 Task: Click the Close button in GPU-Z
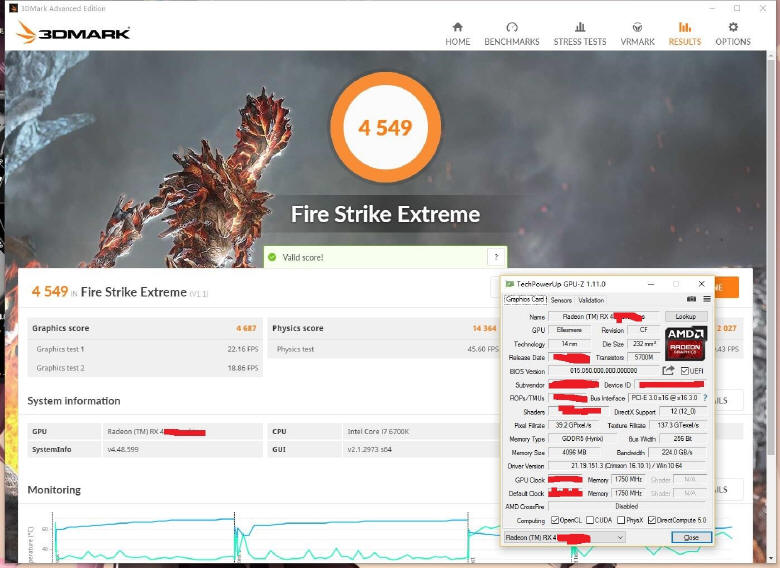tap(691, 538)
